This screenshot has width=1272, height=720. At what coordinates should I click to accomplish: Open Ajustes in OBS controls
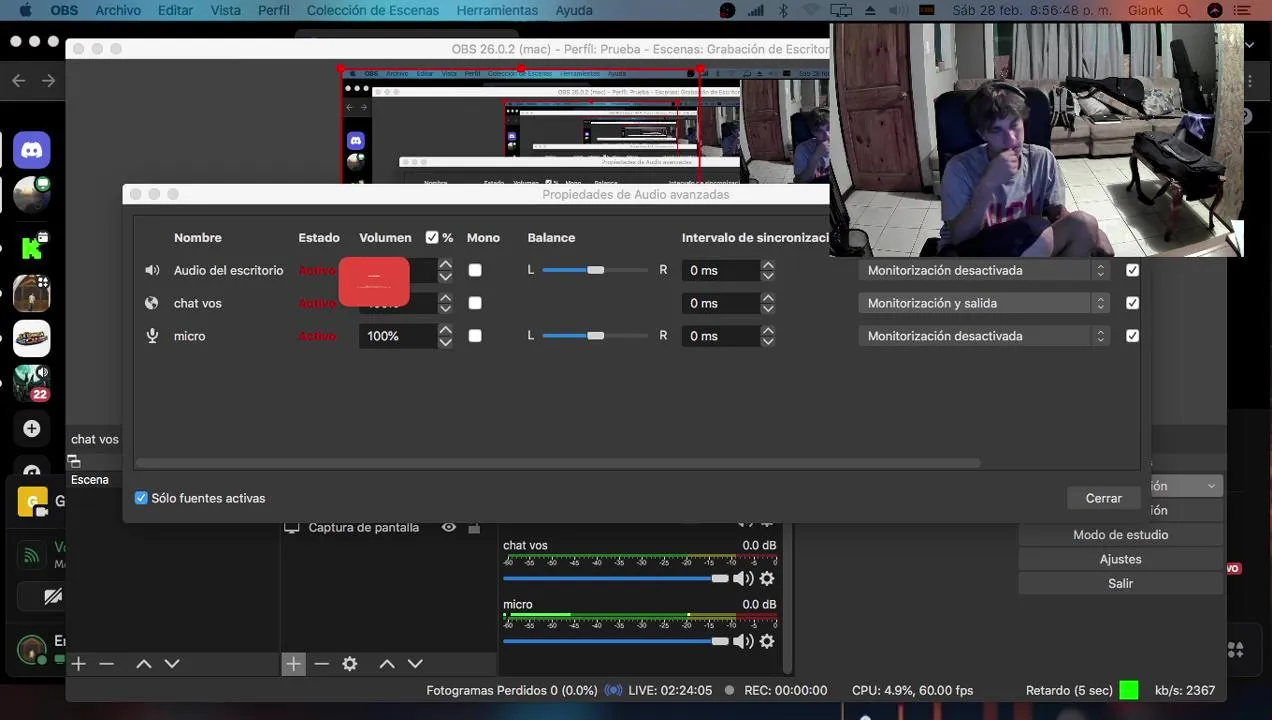1120,559
